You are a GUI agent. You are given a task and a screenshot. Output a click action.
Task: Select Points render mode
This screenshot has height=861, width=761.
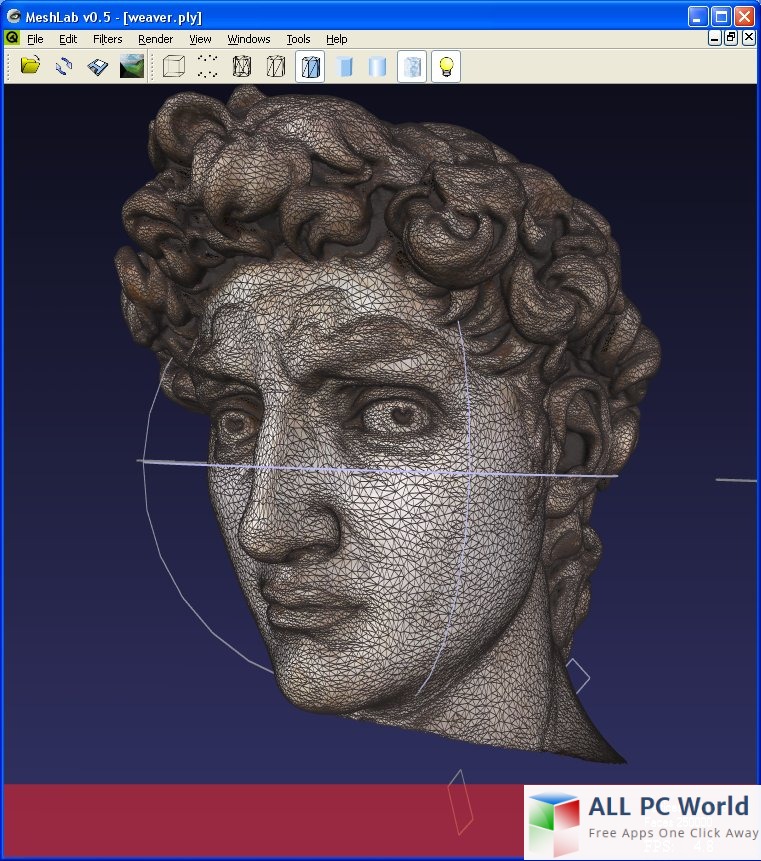click(208, 66)
